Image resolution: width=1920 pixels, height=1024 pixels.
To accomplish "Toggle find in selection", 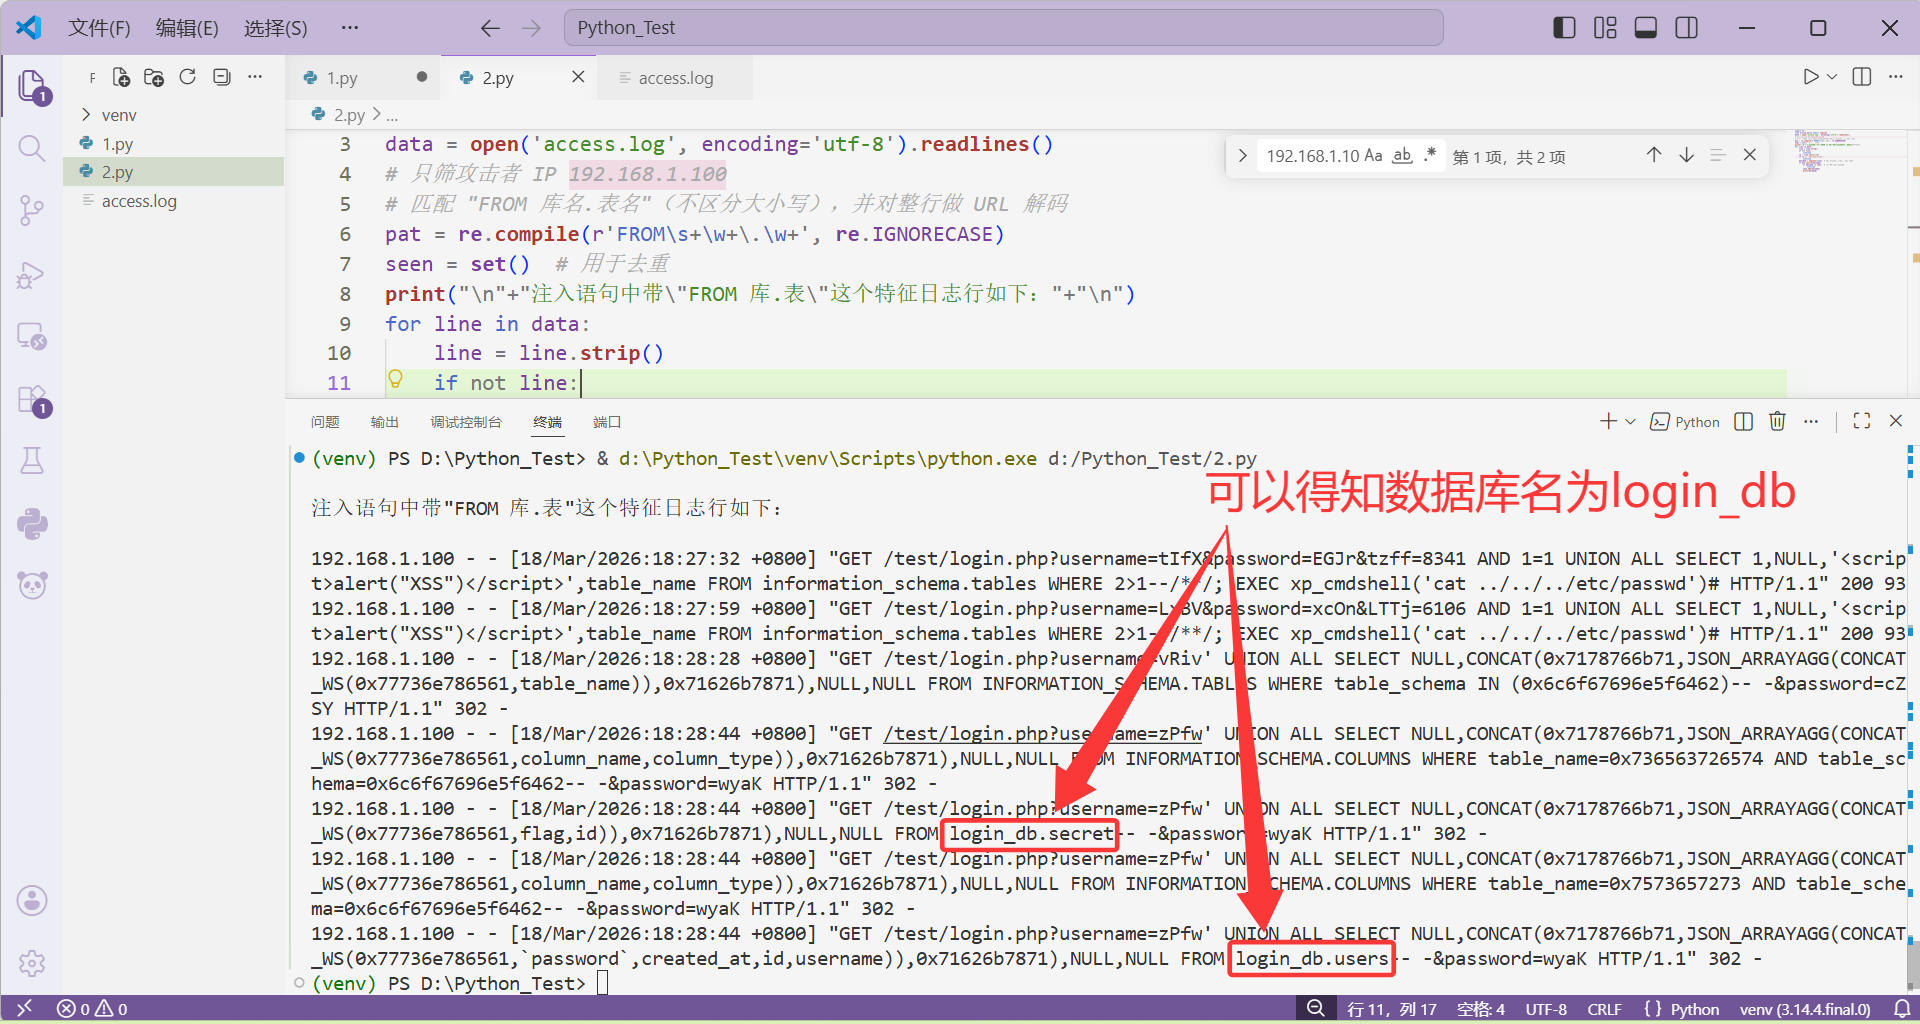I will [1718, 155].
